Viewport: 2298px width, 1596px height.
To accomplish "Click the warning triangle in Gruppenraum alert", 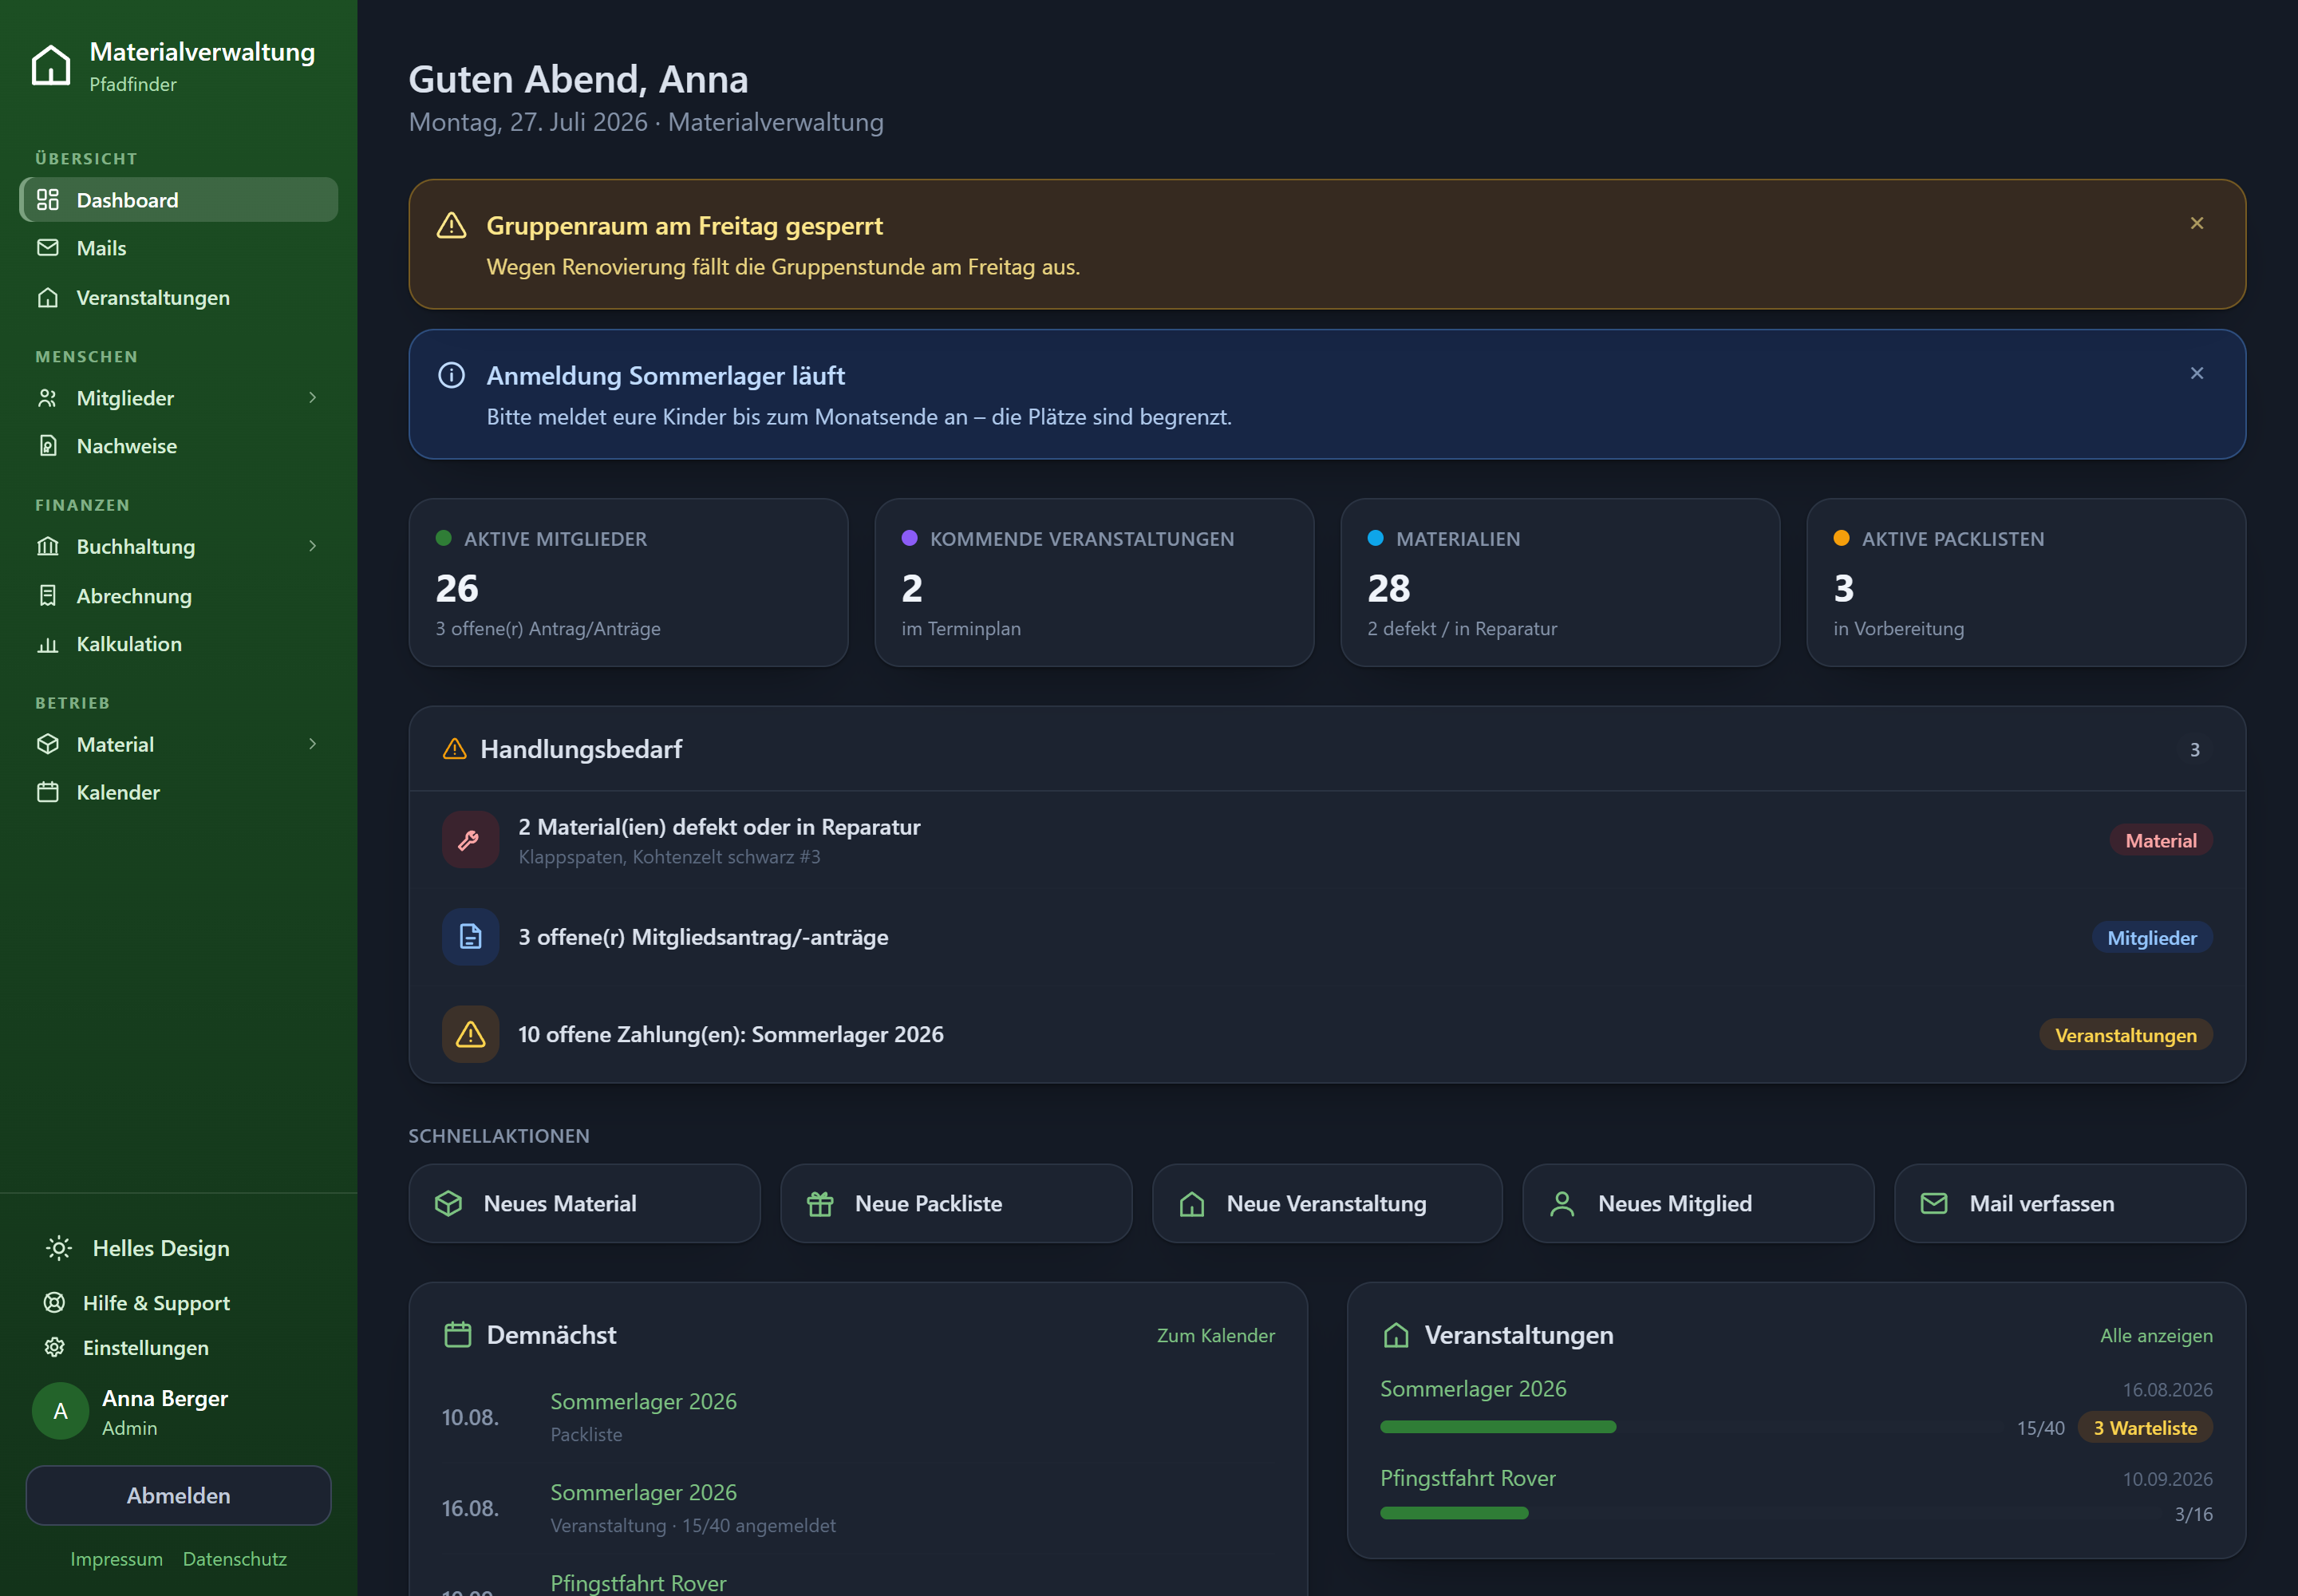I will click(x=452, y=226).
